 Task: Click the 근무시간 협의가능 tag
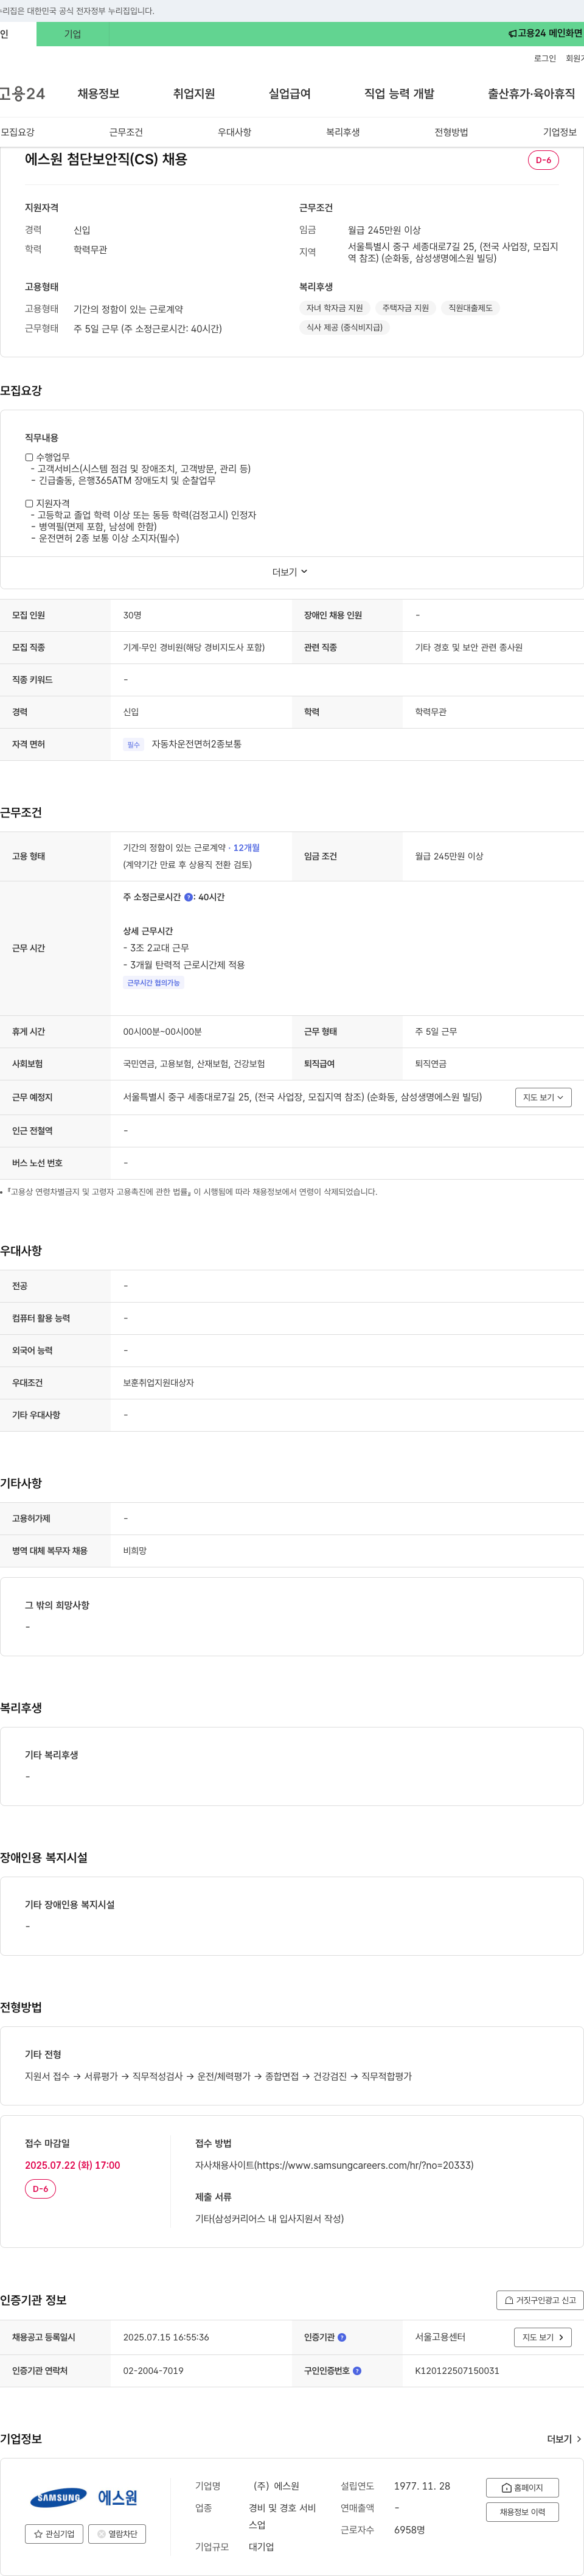point(153,983)
